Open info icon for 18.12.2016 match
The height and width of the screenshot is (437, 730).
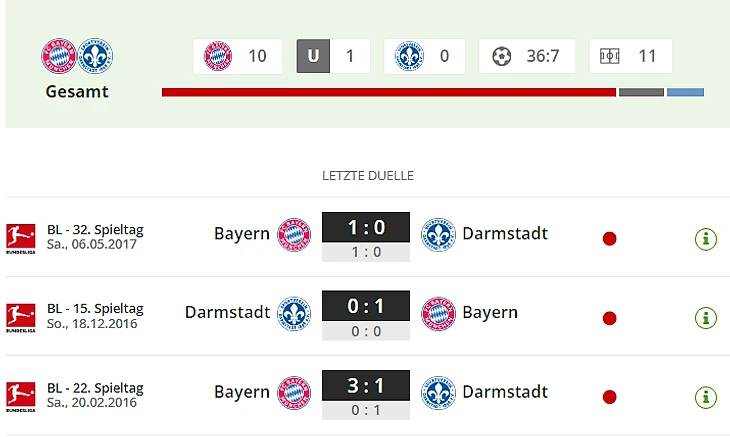tap(706, 318)
